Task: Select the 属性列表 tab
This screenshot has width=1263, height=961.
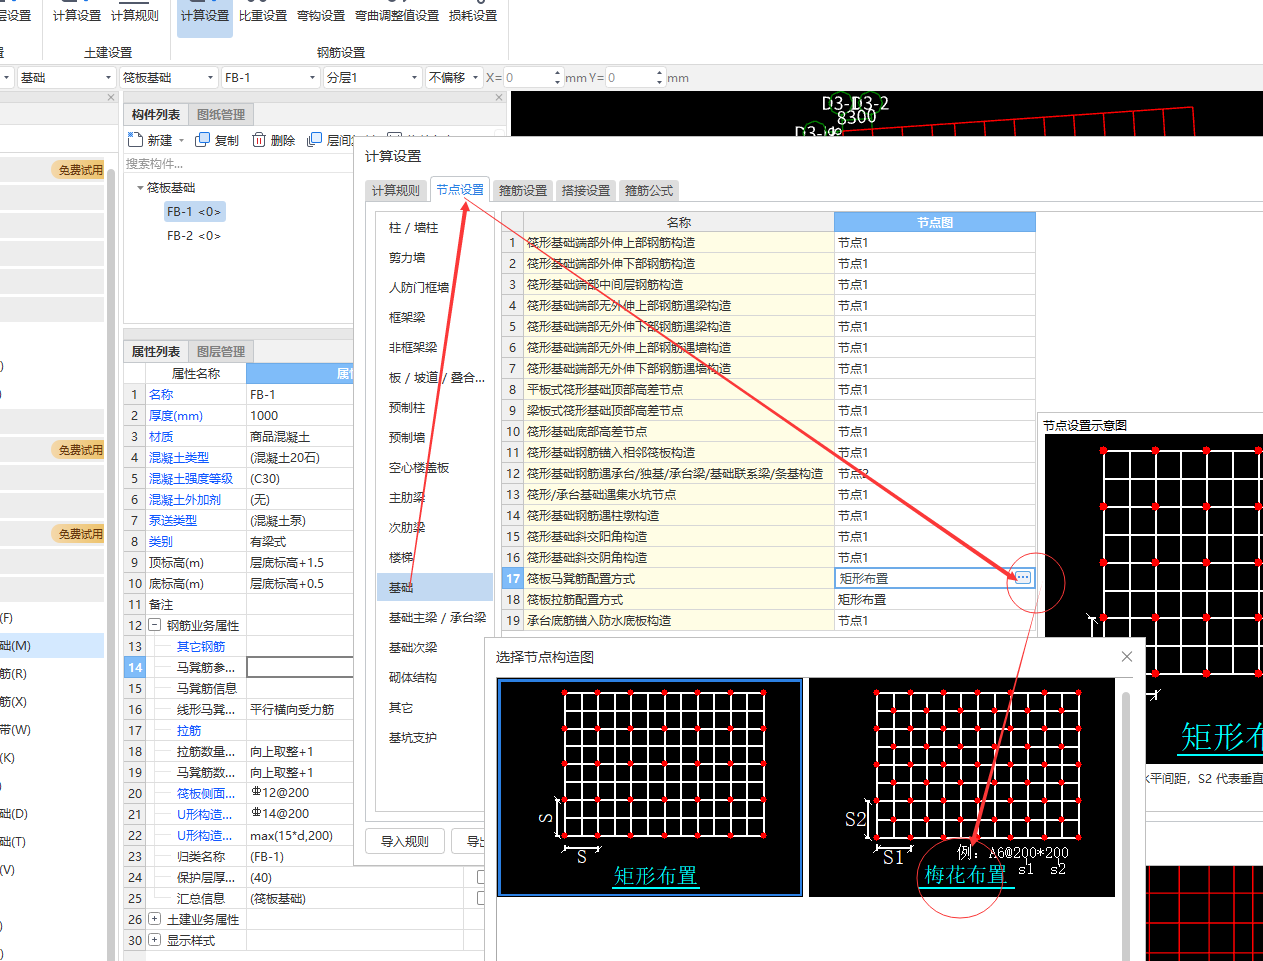Action: 156,352
